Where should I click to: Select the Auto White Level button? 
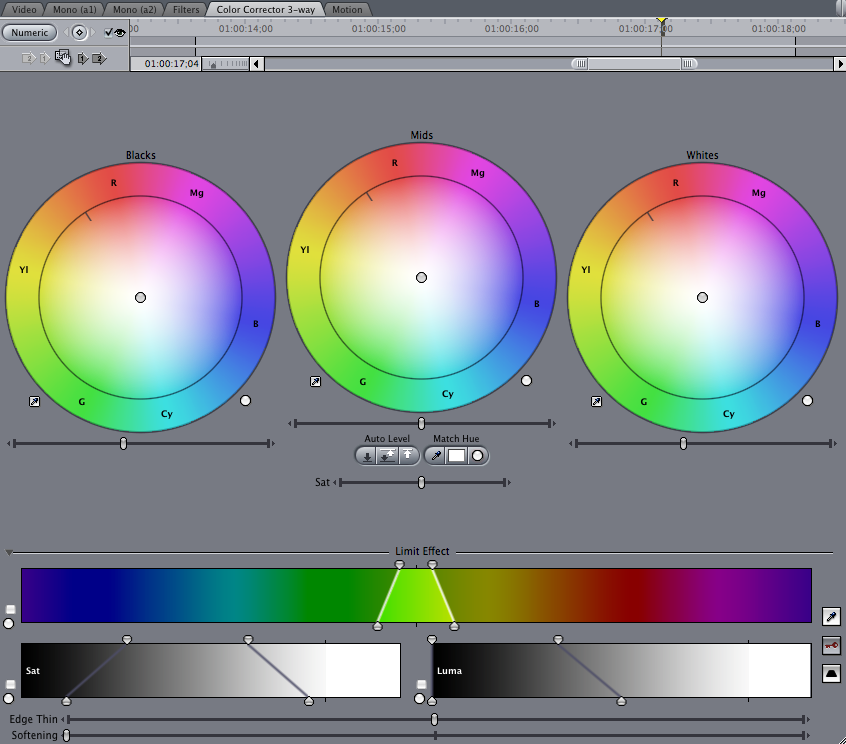[x=407, y=455]
